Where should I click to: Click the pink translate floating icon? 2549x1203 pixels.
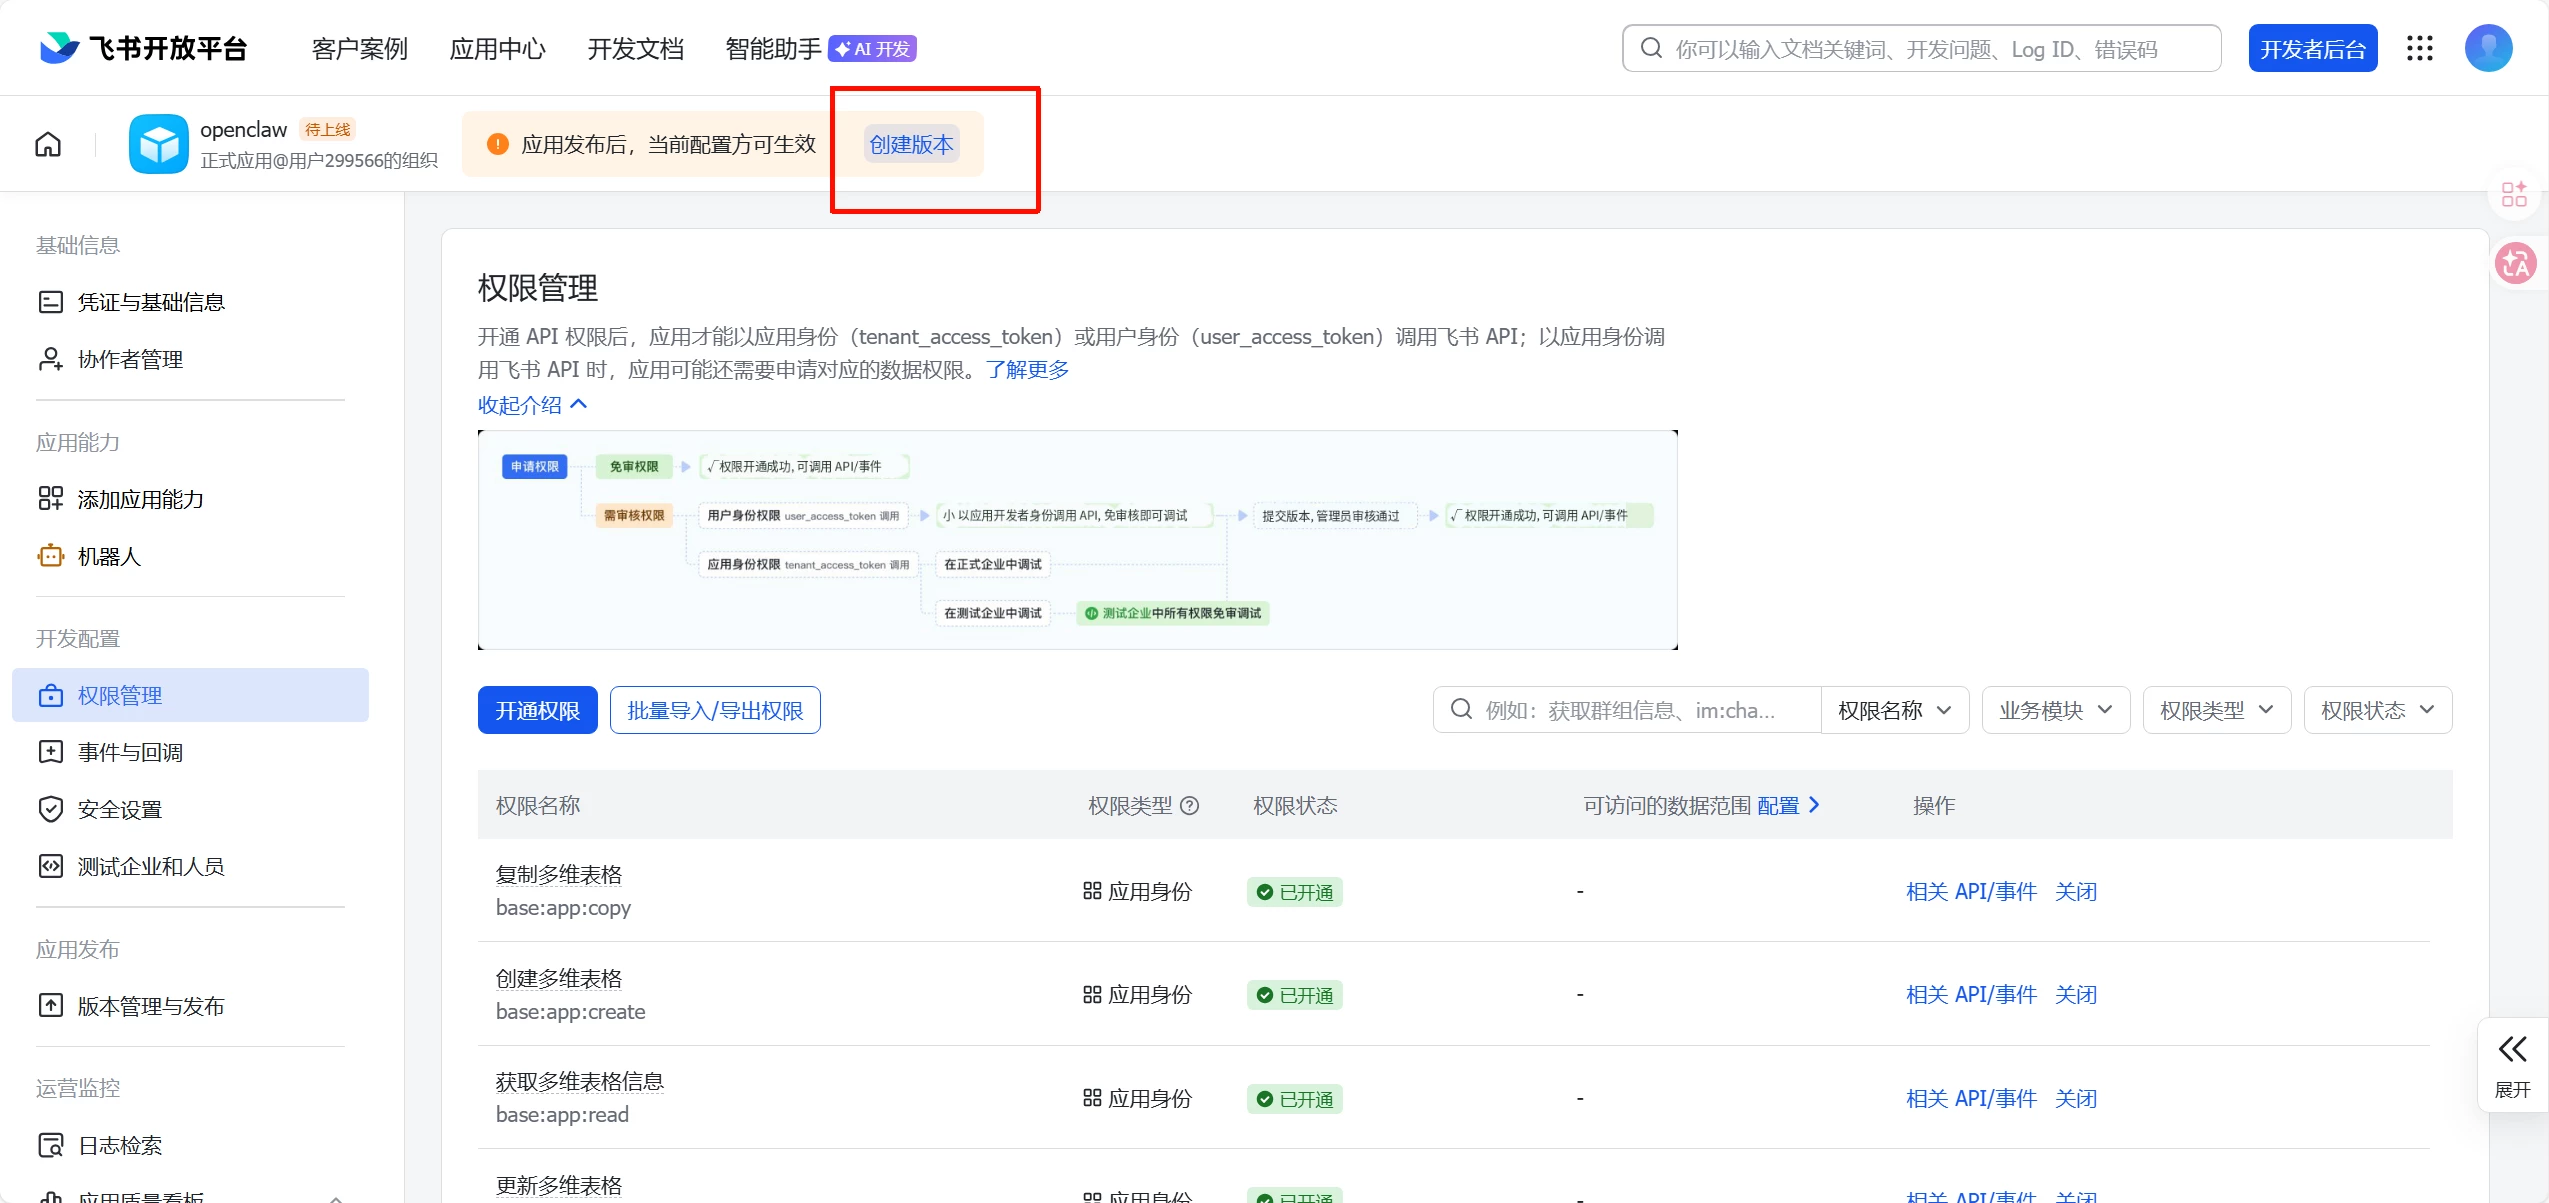click(2515, 264)
